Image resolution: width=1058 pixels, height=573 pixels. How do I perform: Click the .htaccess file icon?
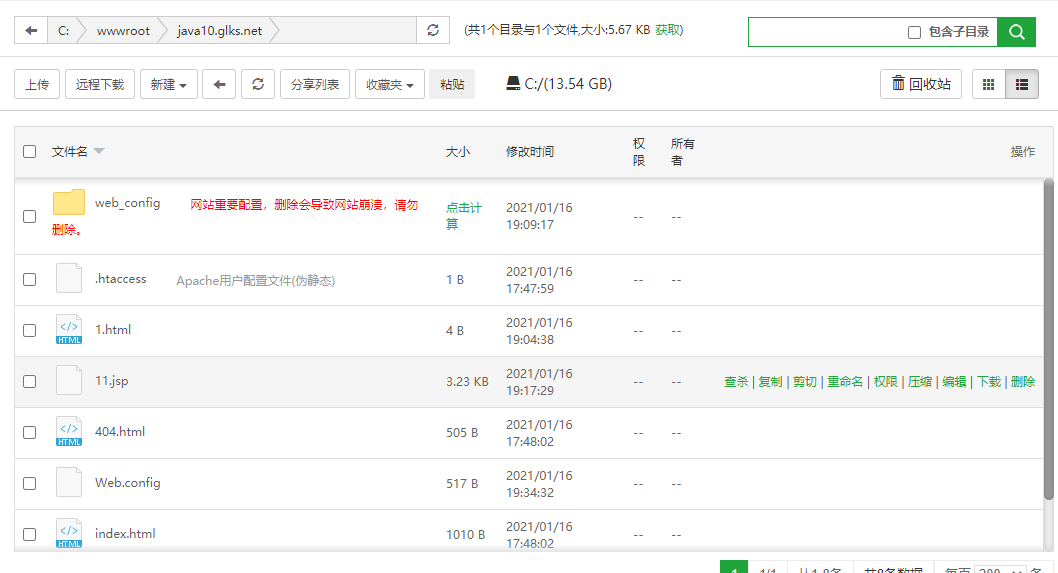tap(69, 278)
